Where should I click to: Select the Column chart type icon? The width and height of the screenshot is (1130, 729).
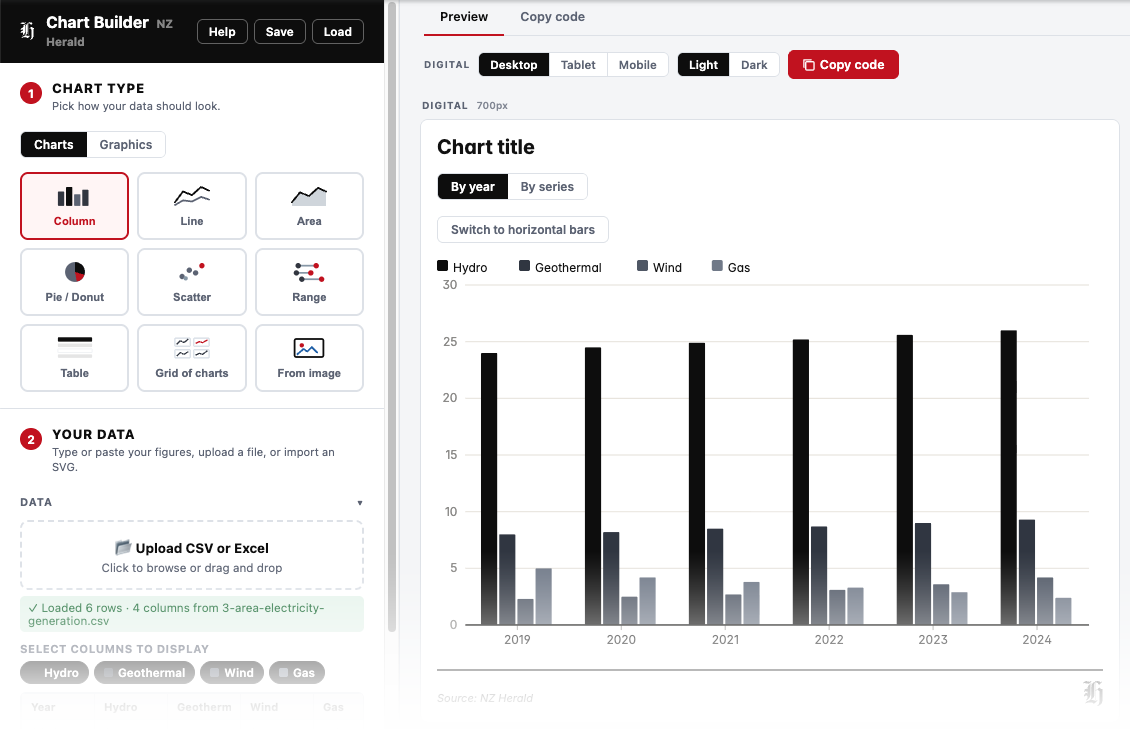pos(74,197)
